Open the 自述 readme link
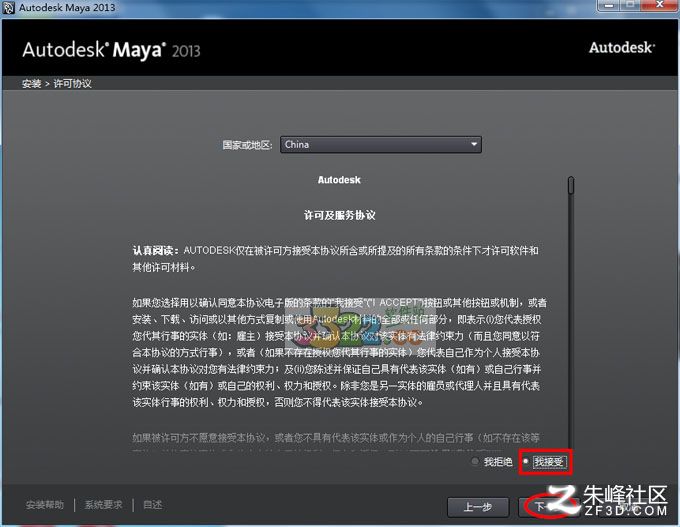Viewport: 680px width, 527px height. point(153,504)
